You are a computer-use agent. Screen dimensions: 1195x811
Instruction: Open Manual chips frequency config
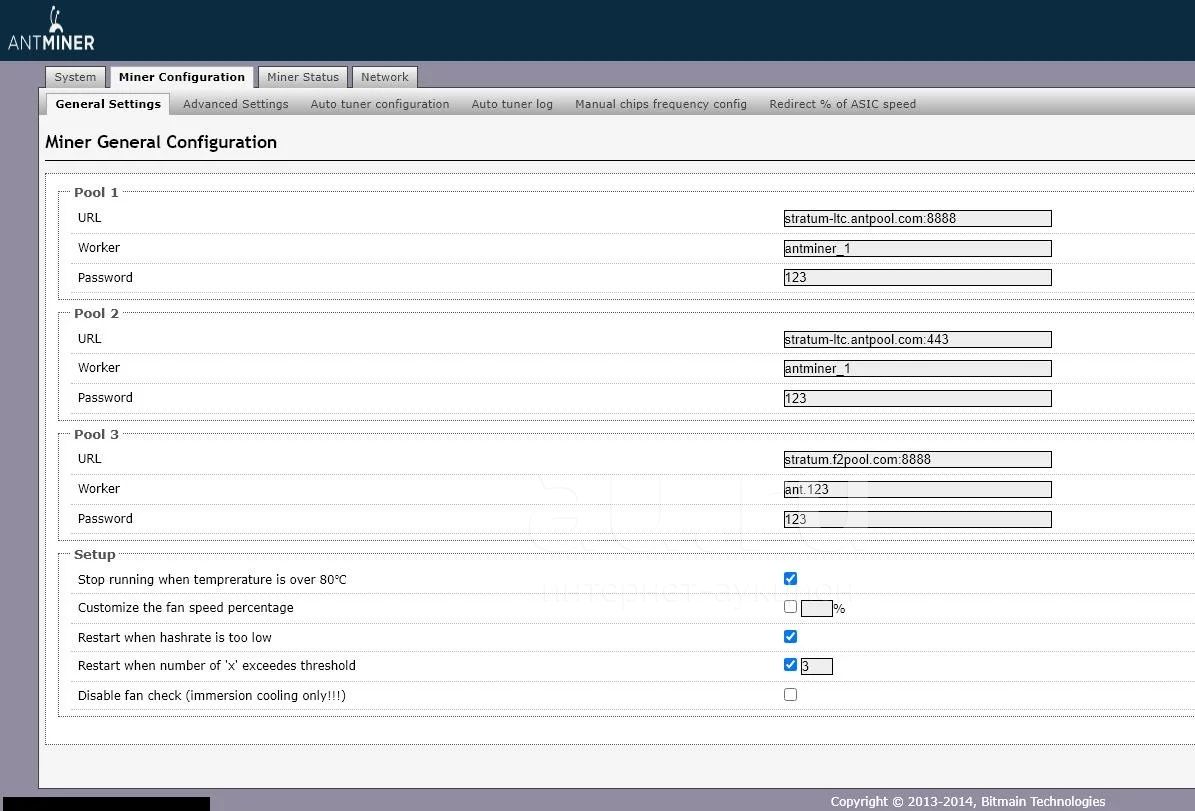pyautogui.click(x=661, y=104)
